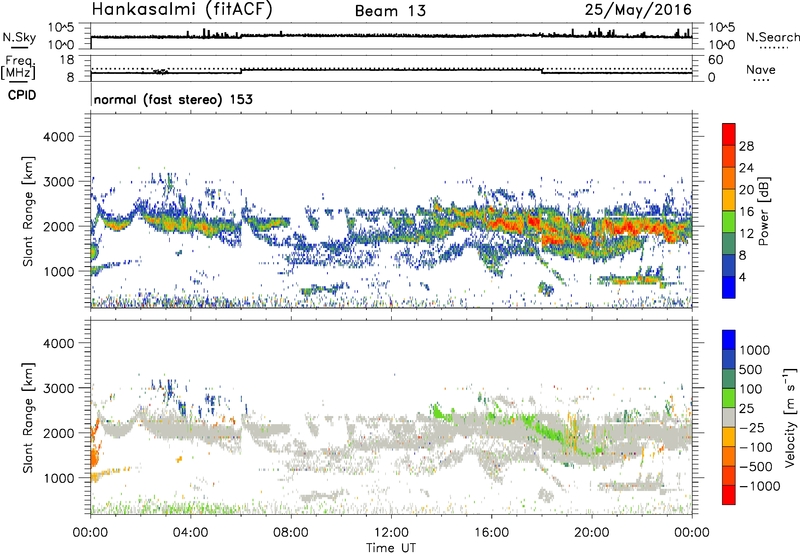
Task: Click the red bottom Velocity colorbar segment
Action: tap(729, 495)
